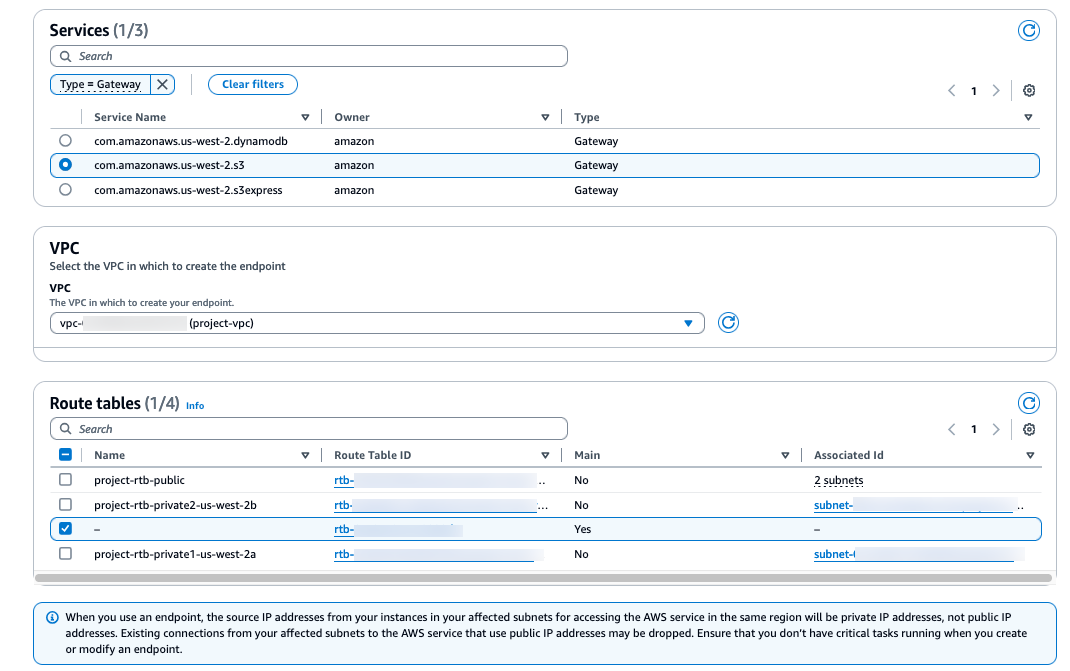The height and width of the screenshot is (671, 1070).
Task: Go to next page of Services
Action: pos(996,91)
